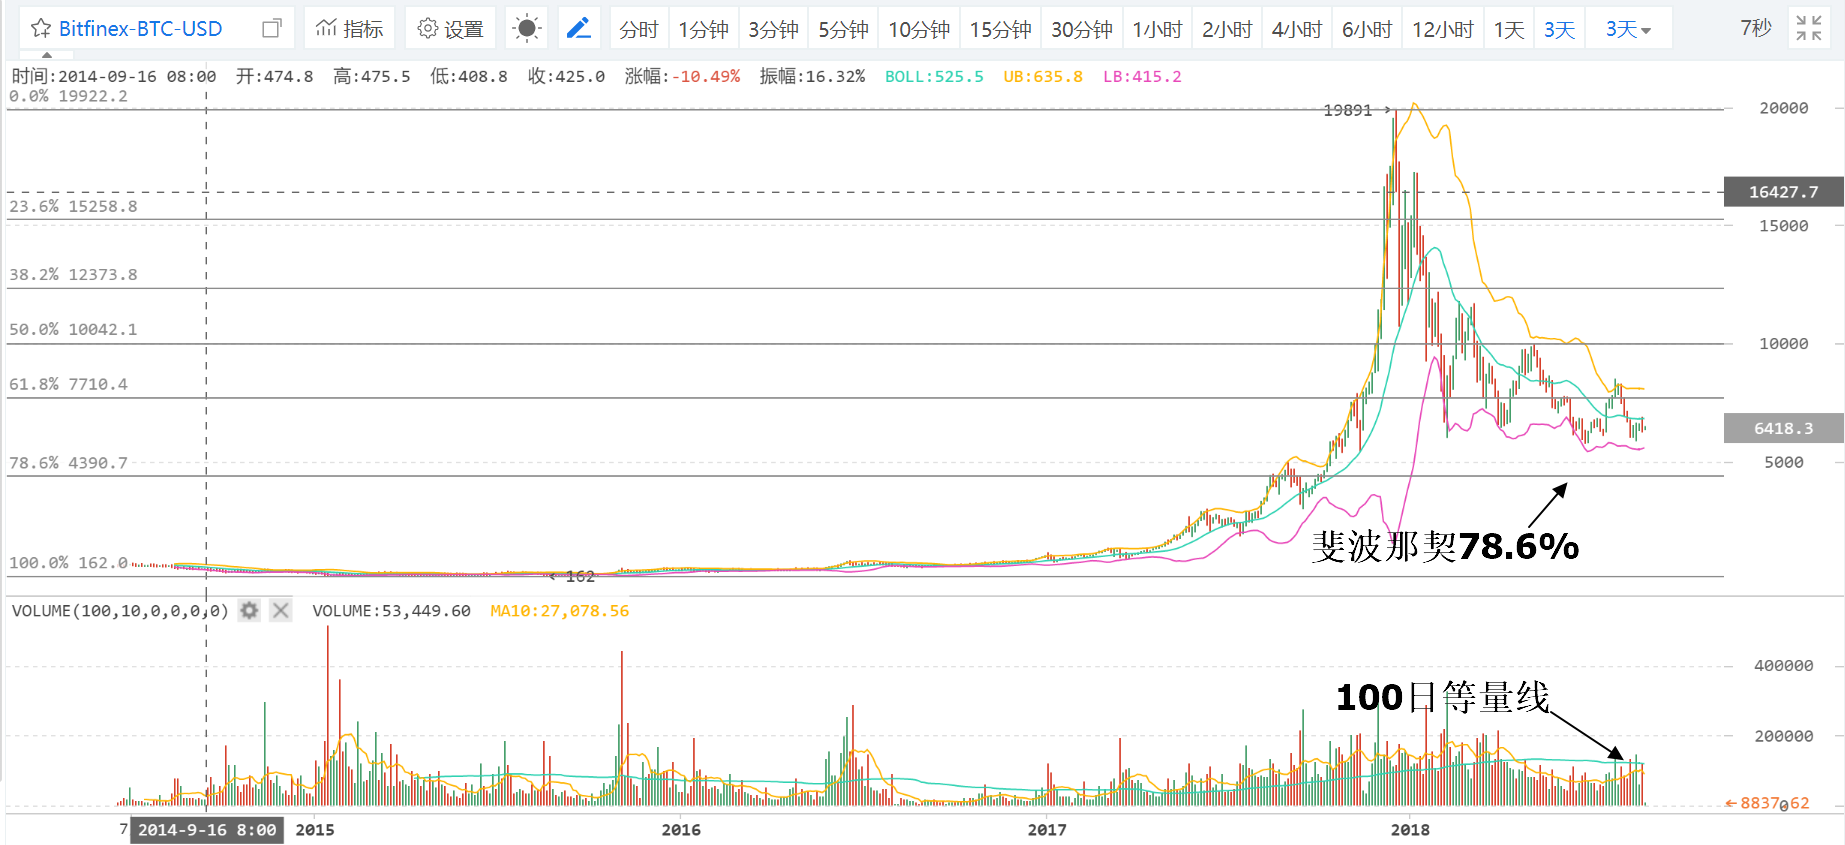Click the 斐波那契78.6% annotation text

point(1445,546)
